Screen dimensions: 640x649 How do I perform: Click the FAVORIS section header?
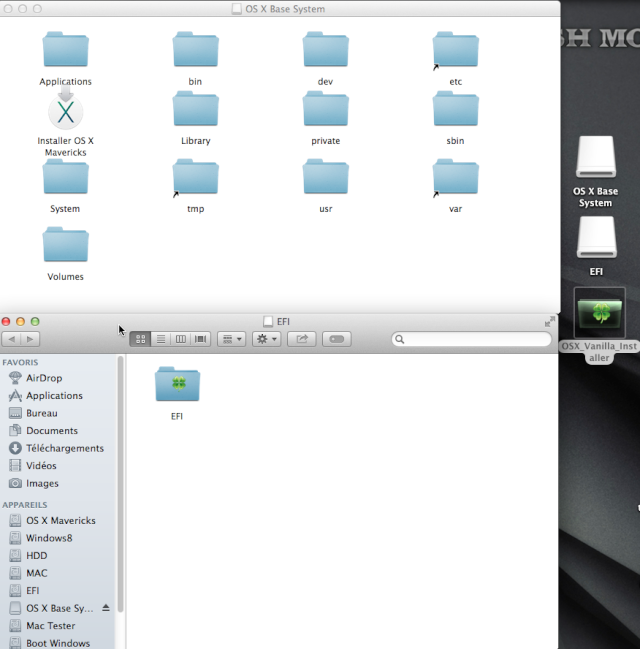point(20,363)
